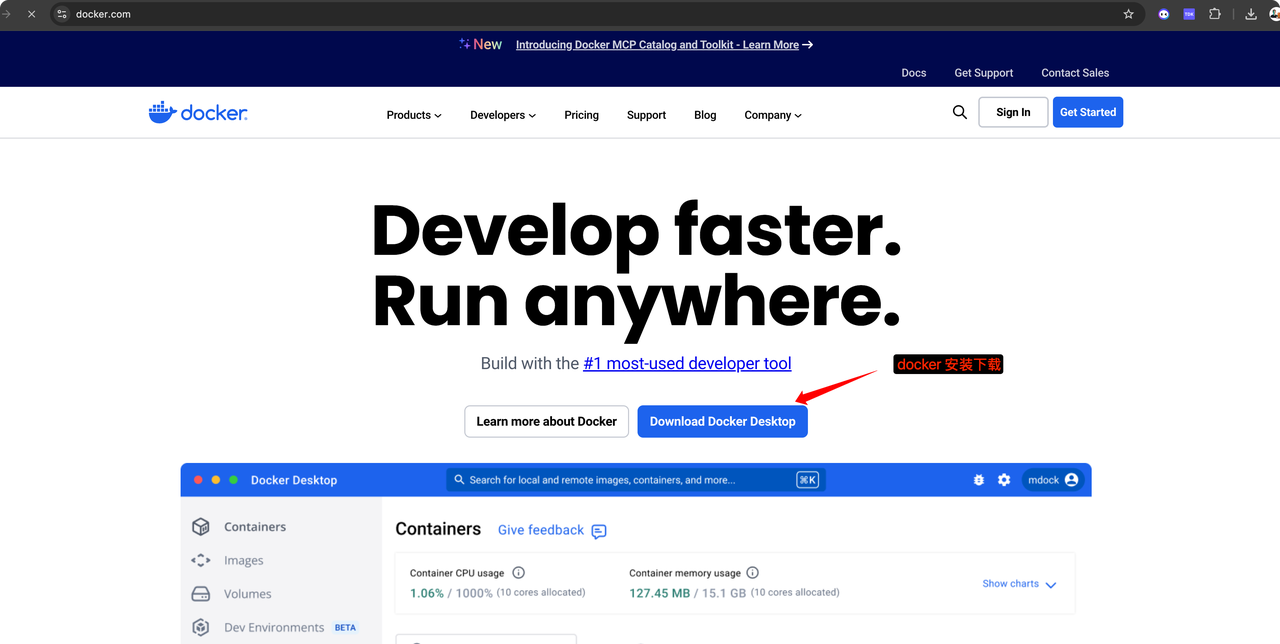This screenshot has height=644, width=1280.
Task: Click the Give feedback chat icon
Action: point(599,531)
